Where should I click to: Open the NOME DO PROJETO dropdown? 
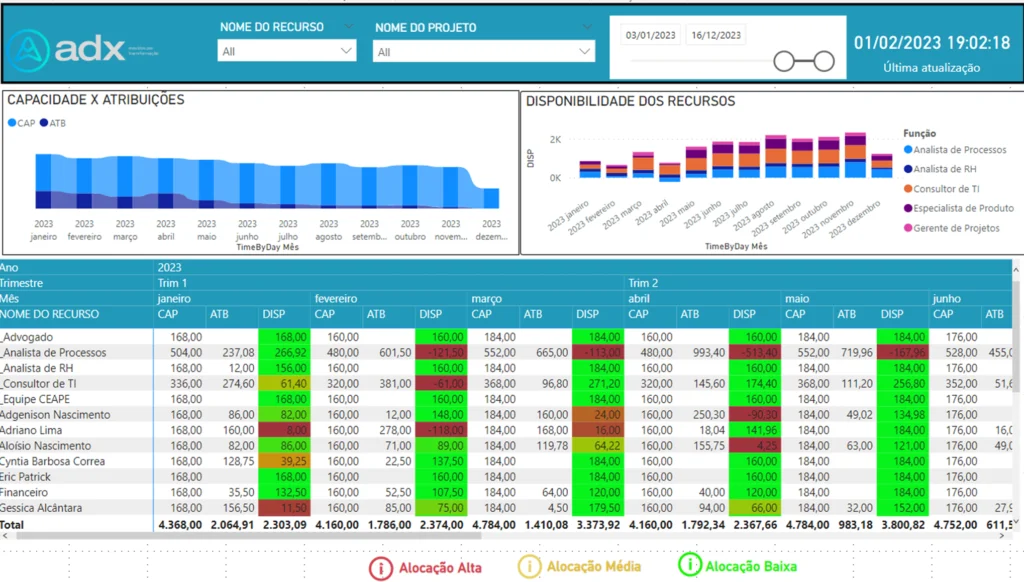tap(484, 52)
